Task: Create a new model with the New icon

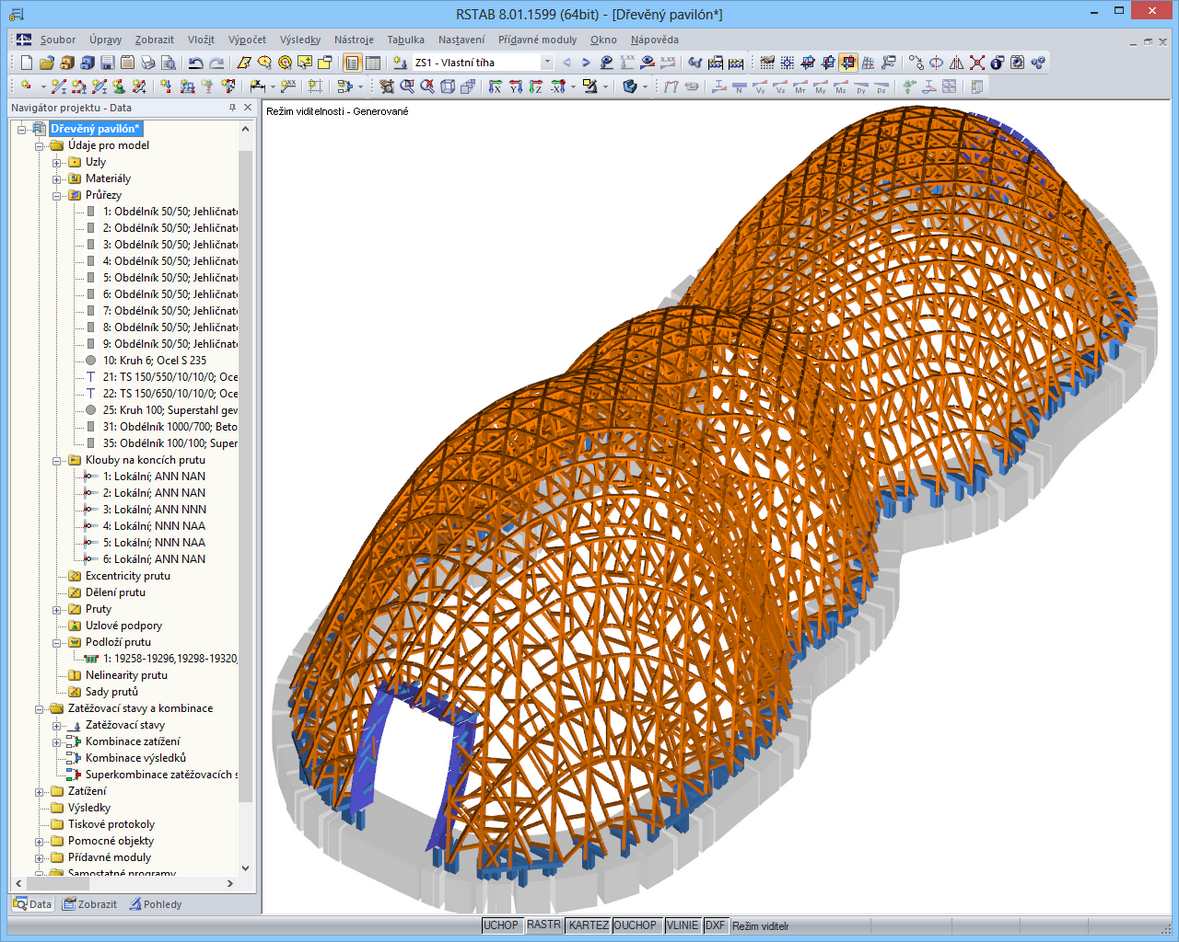Action: click(26, 62)
